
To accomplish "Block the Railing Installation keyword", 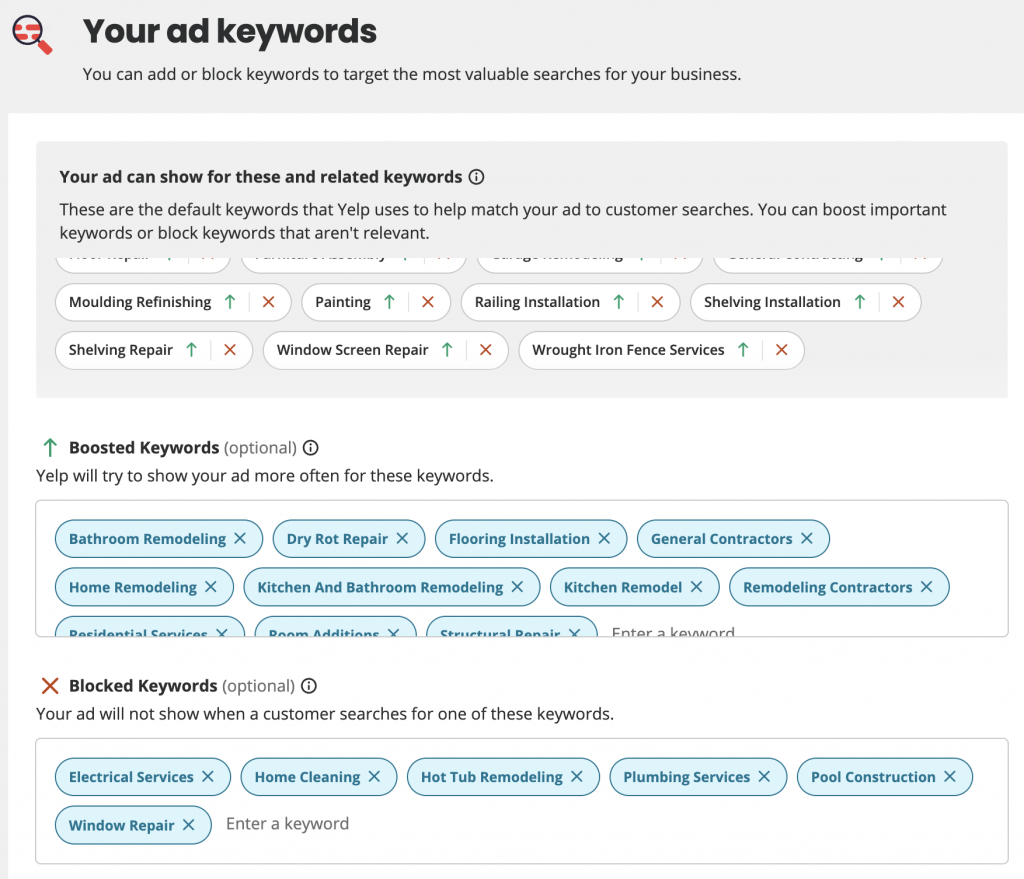I will 657,302.
